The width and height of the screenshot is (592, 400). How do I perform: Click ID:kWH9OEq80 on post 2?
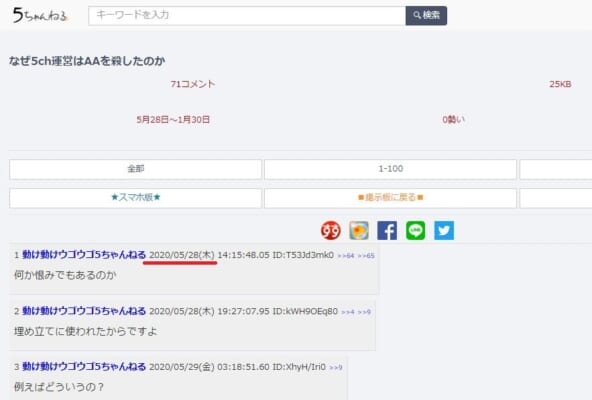[305, 312]
